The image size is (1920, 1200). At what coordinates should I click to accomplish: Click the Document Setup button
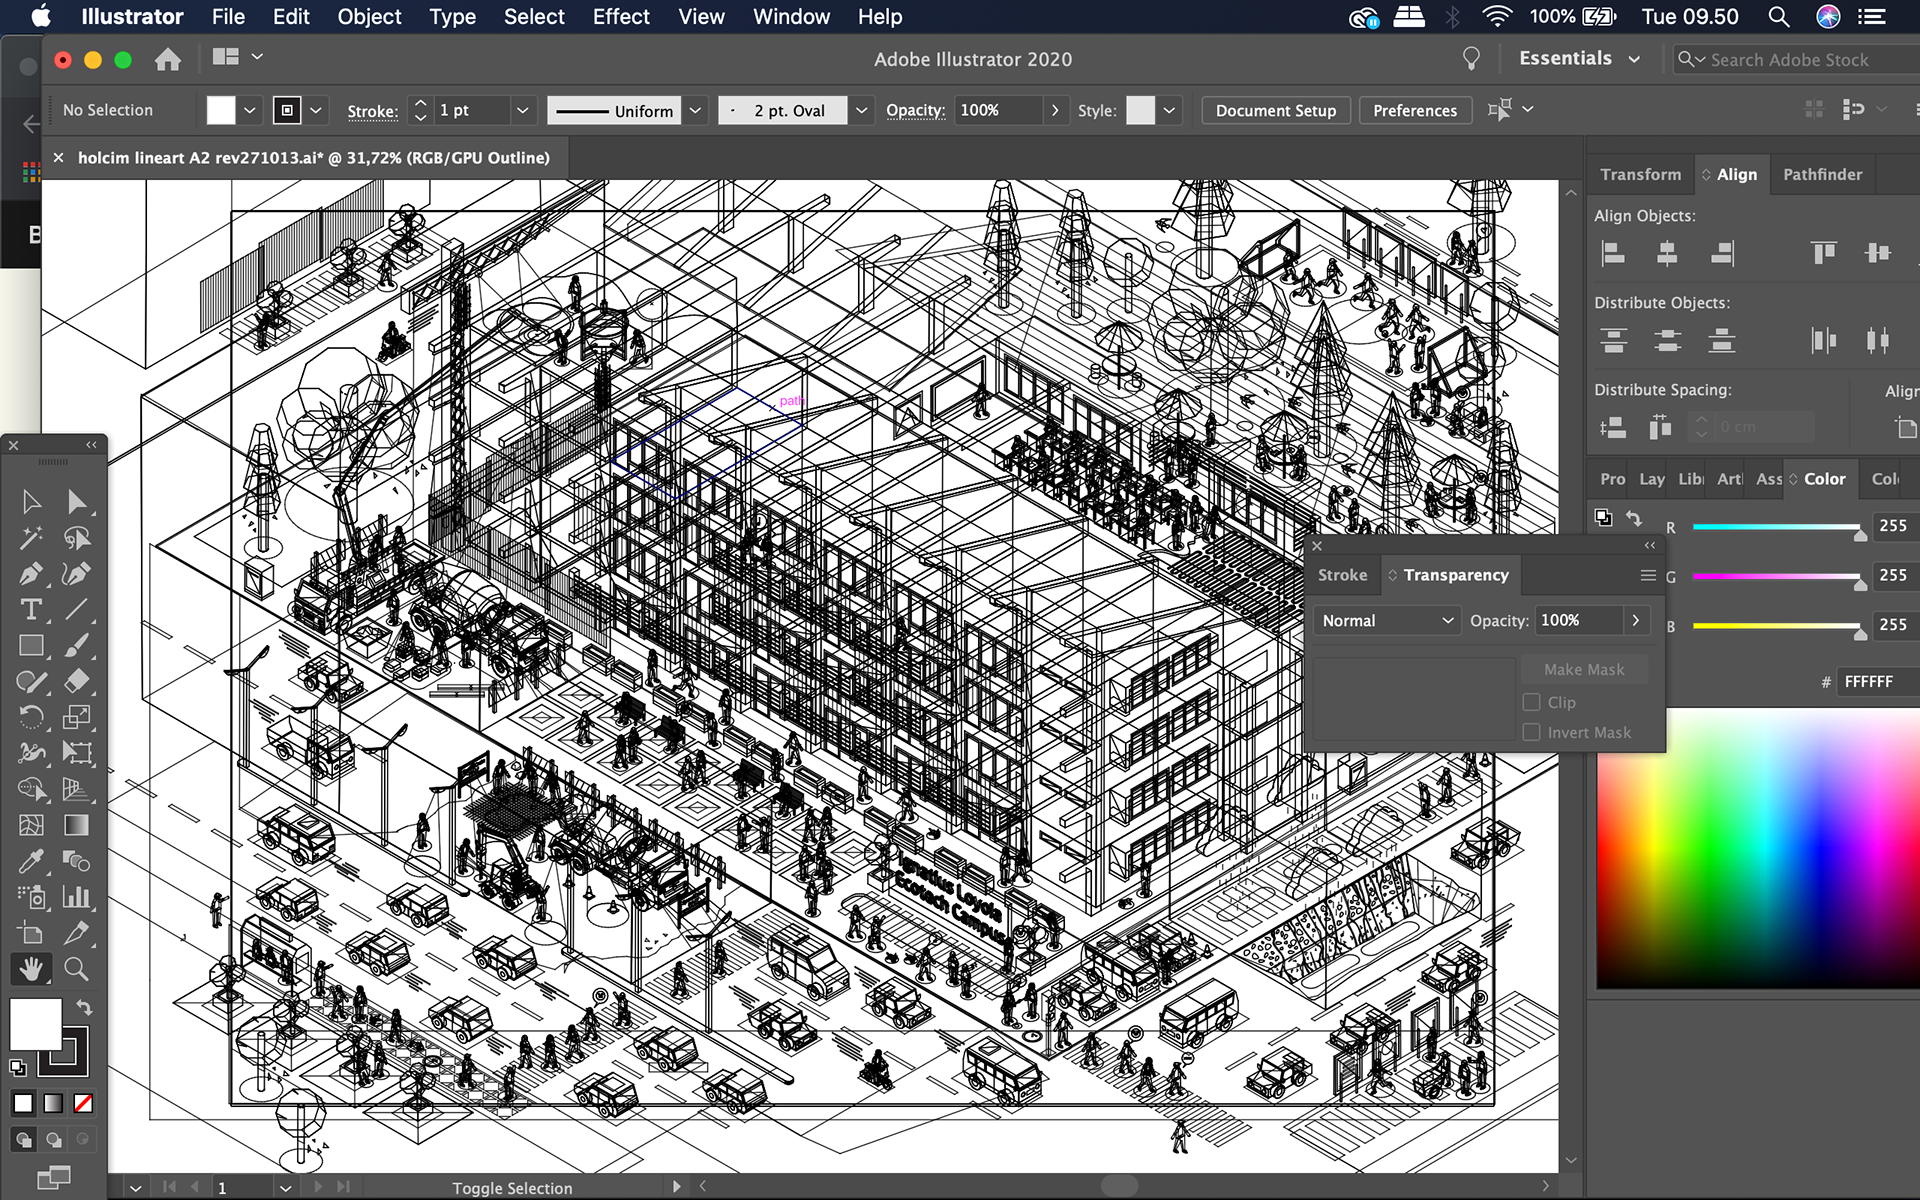click(1275, 110)
